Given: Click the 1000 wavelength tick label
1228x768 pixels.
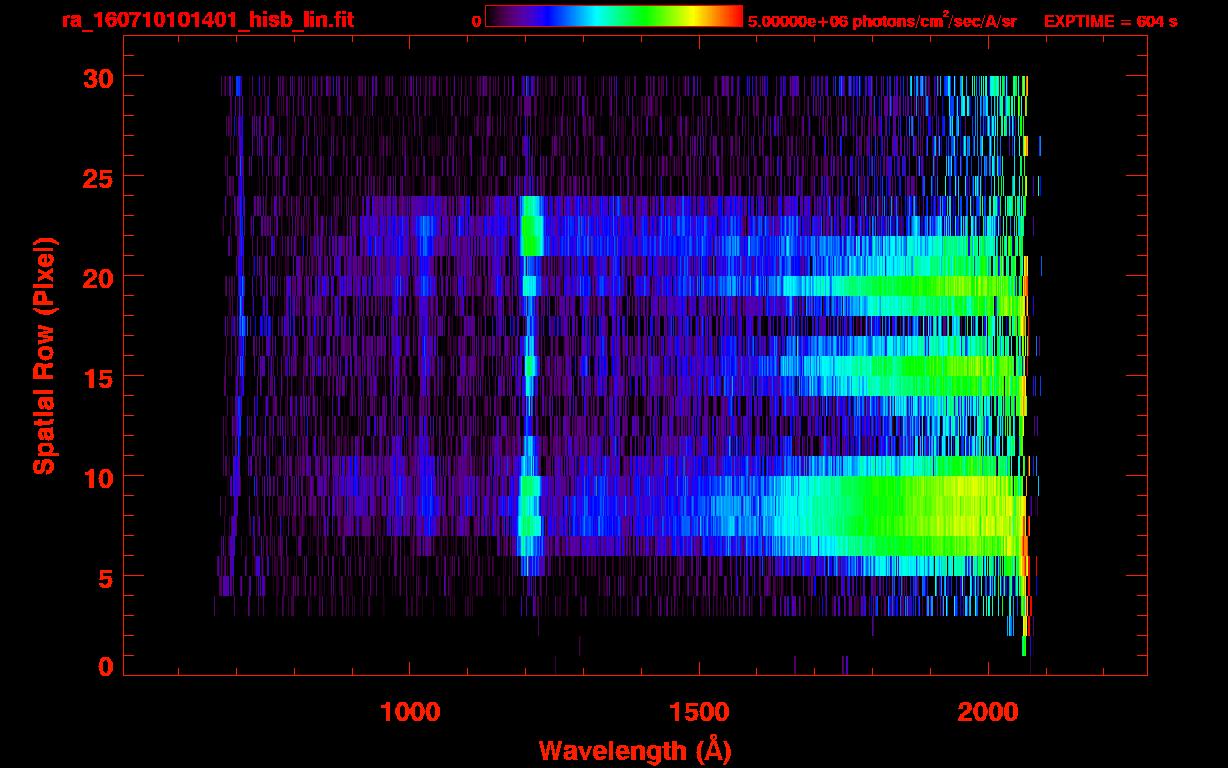Looking at the screenshot, I should tap(410, 712).
